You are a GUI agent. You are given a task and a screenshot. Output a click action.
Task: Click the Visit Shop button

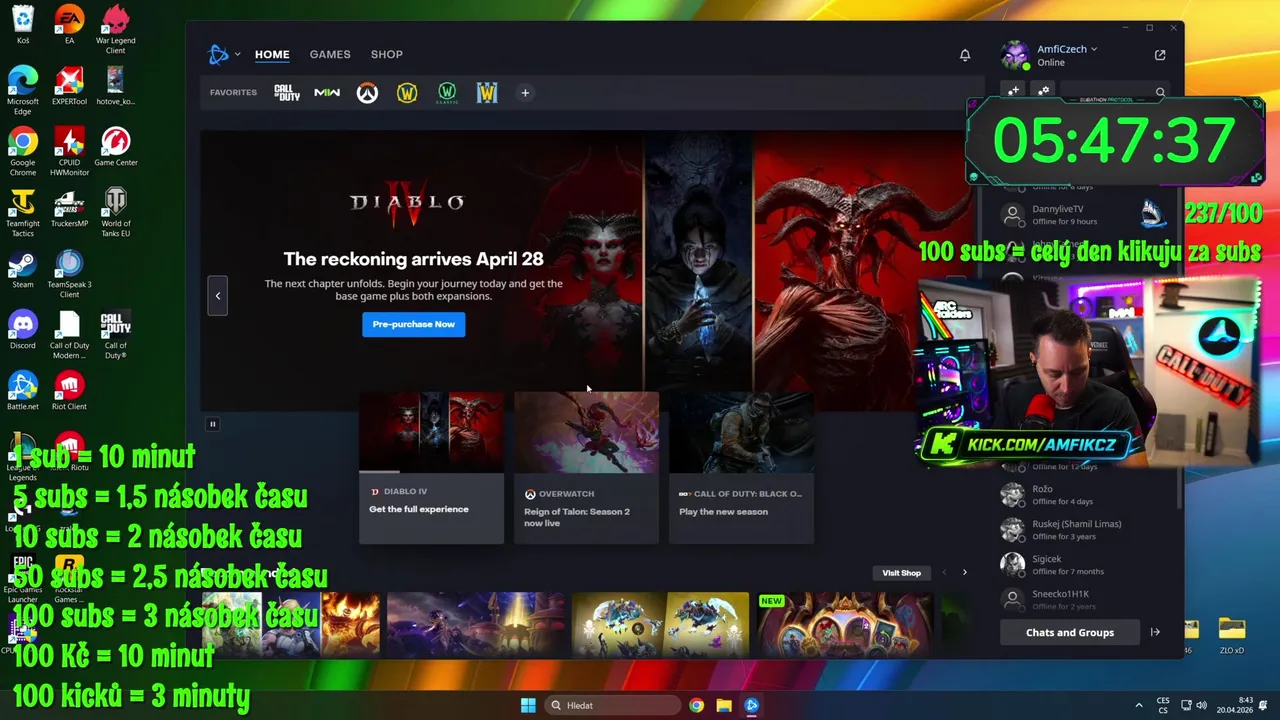pyautogui.click(x=901, y=573)
